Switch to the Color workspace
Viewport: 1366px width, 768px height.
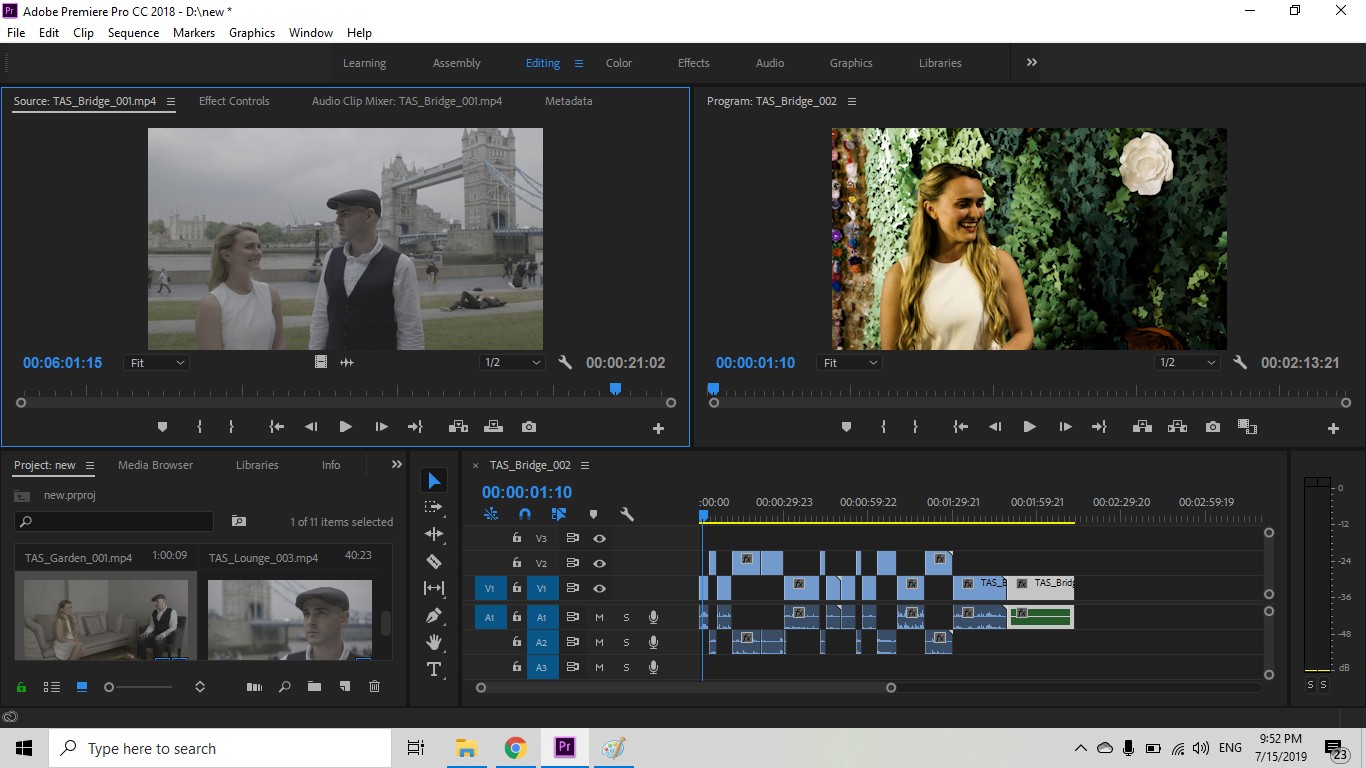(619, 63)
